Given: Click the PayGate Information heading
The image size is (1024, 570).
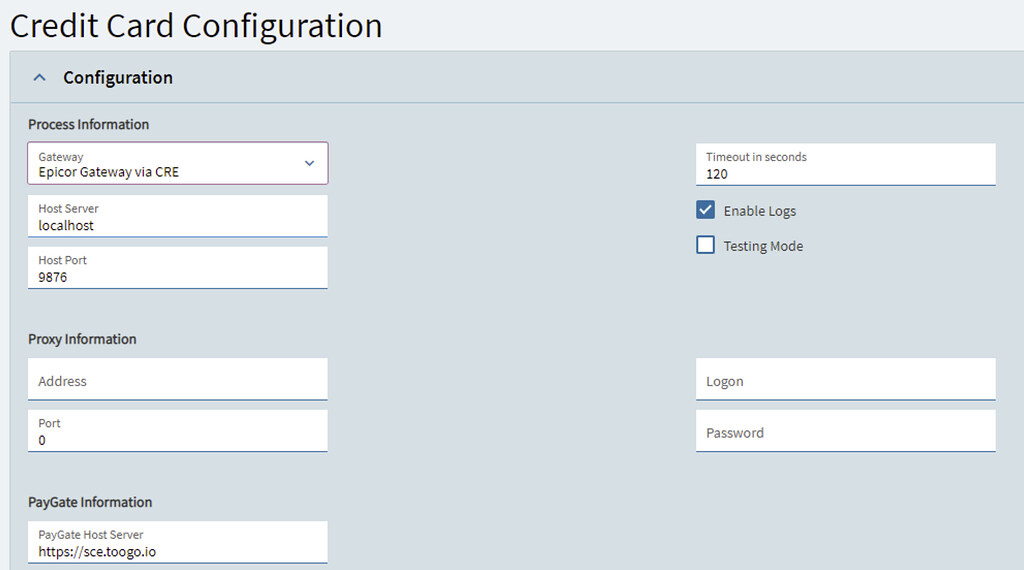Looking at the screenshot, I should [x=90, y=502].
